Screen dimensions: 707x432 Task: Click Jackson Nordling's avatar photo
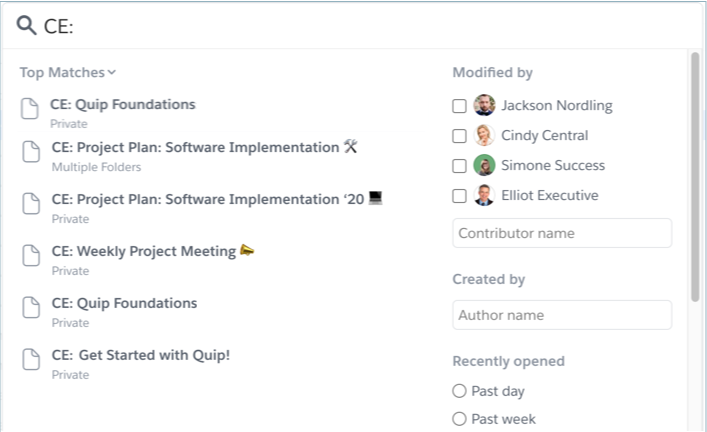click(484, 106)
